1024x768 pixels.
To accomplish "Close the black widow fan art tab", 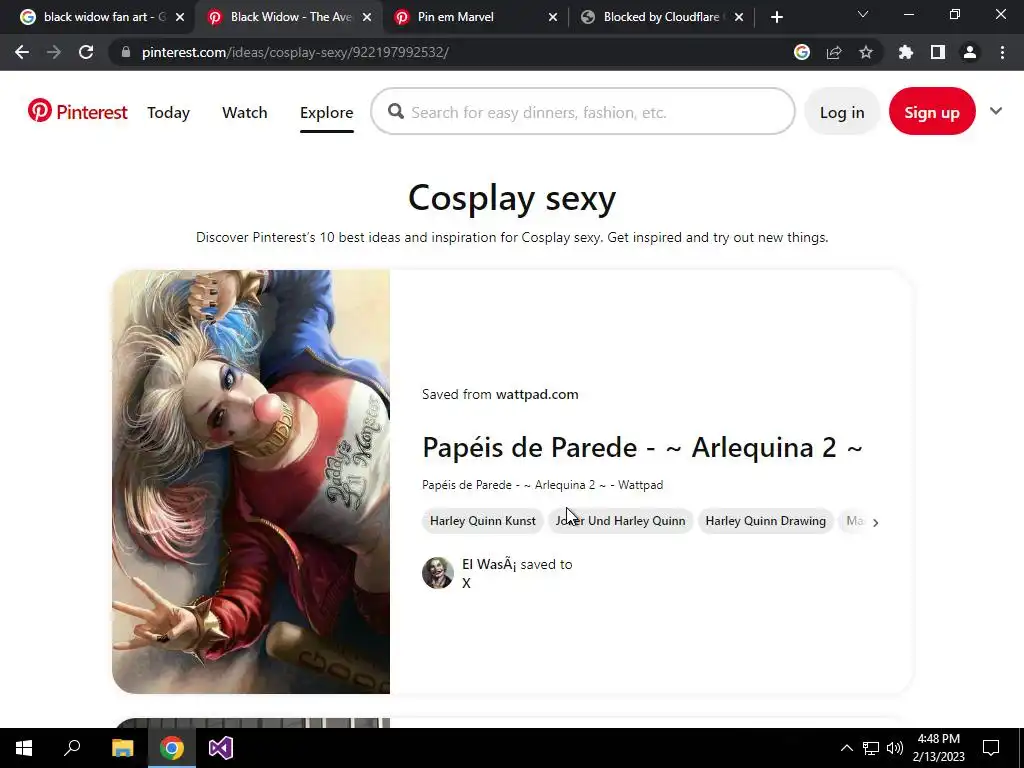I will 180,17.
